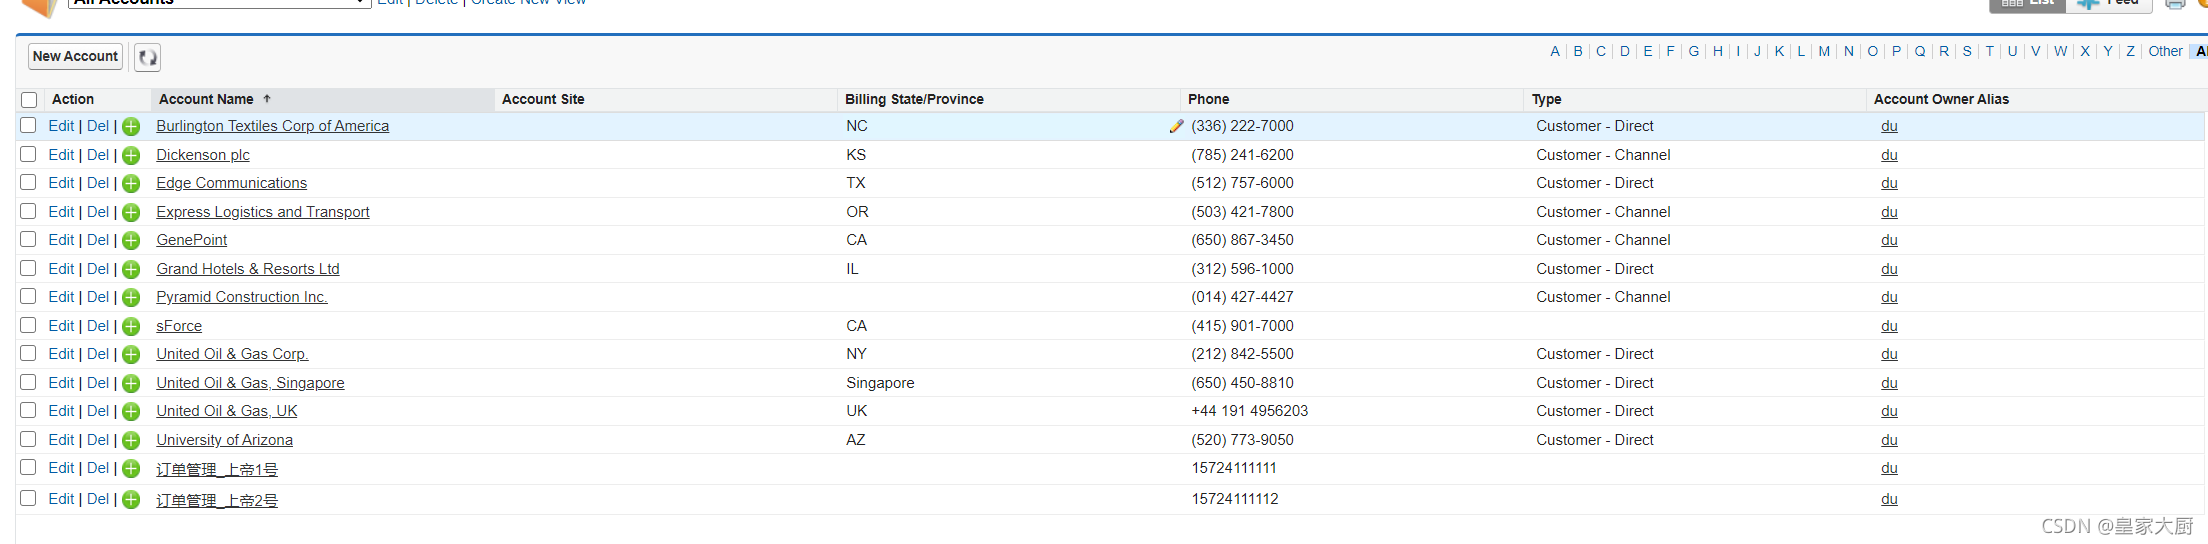2208x544 pixels.
Task: Open the United Oil & Gas, Singapore account
Action: (250, 383)
